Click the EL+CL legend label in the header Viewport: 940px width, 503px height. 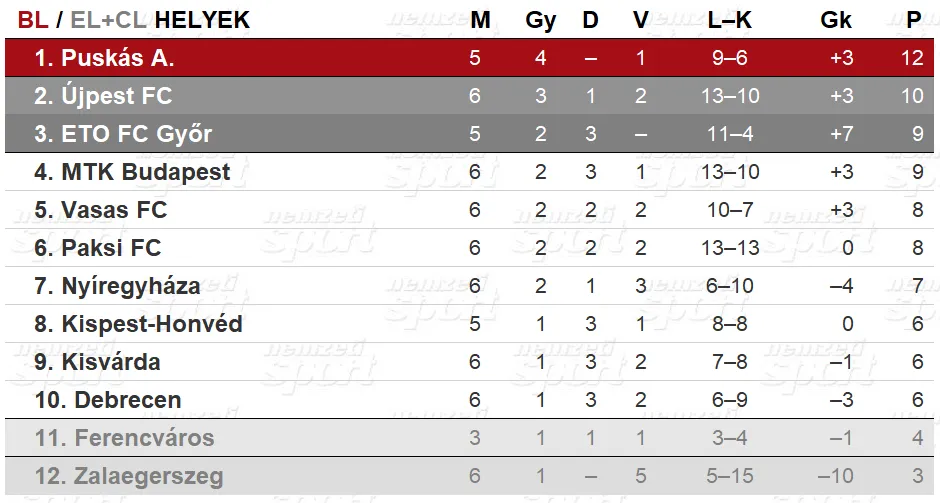(109, 20)
